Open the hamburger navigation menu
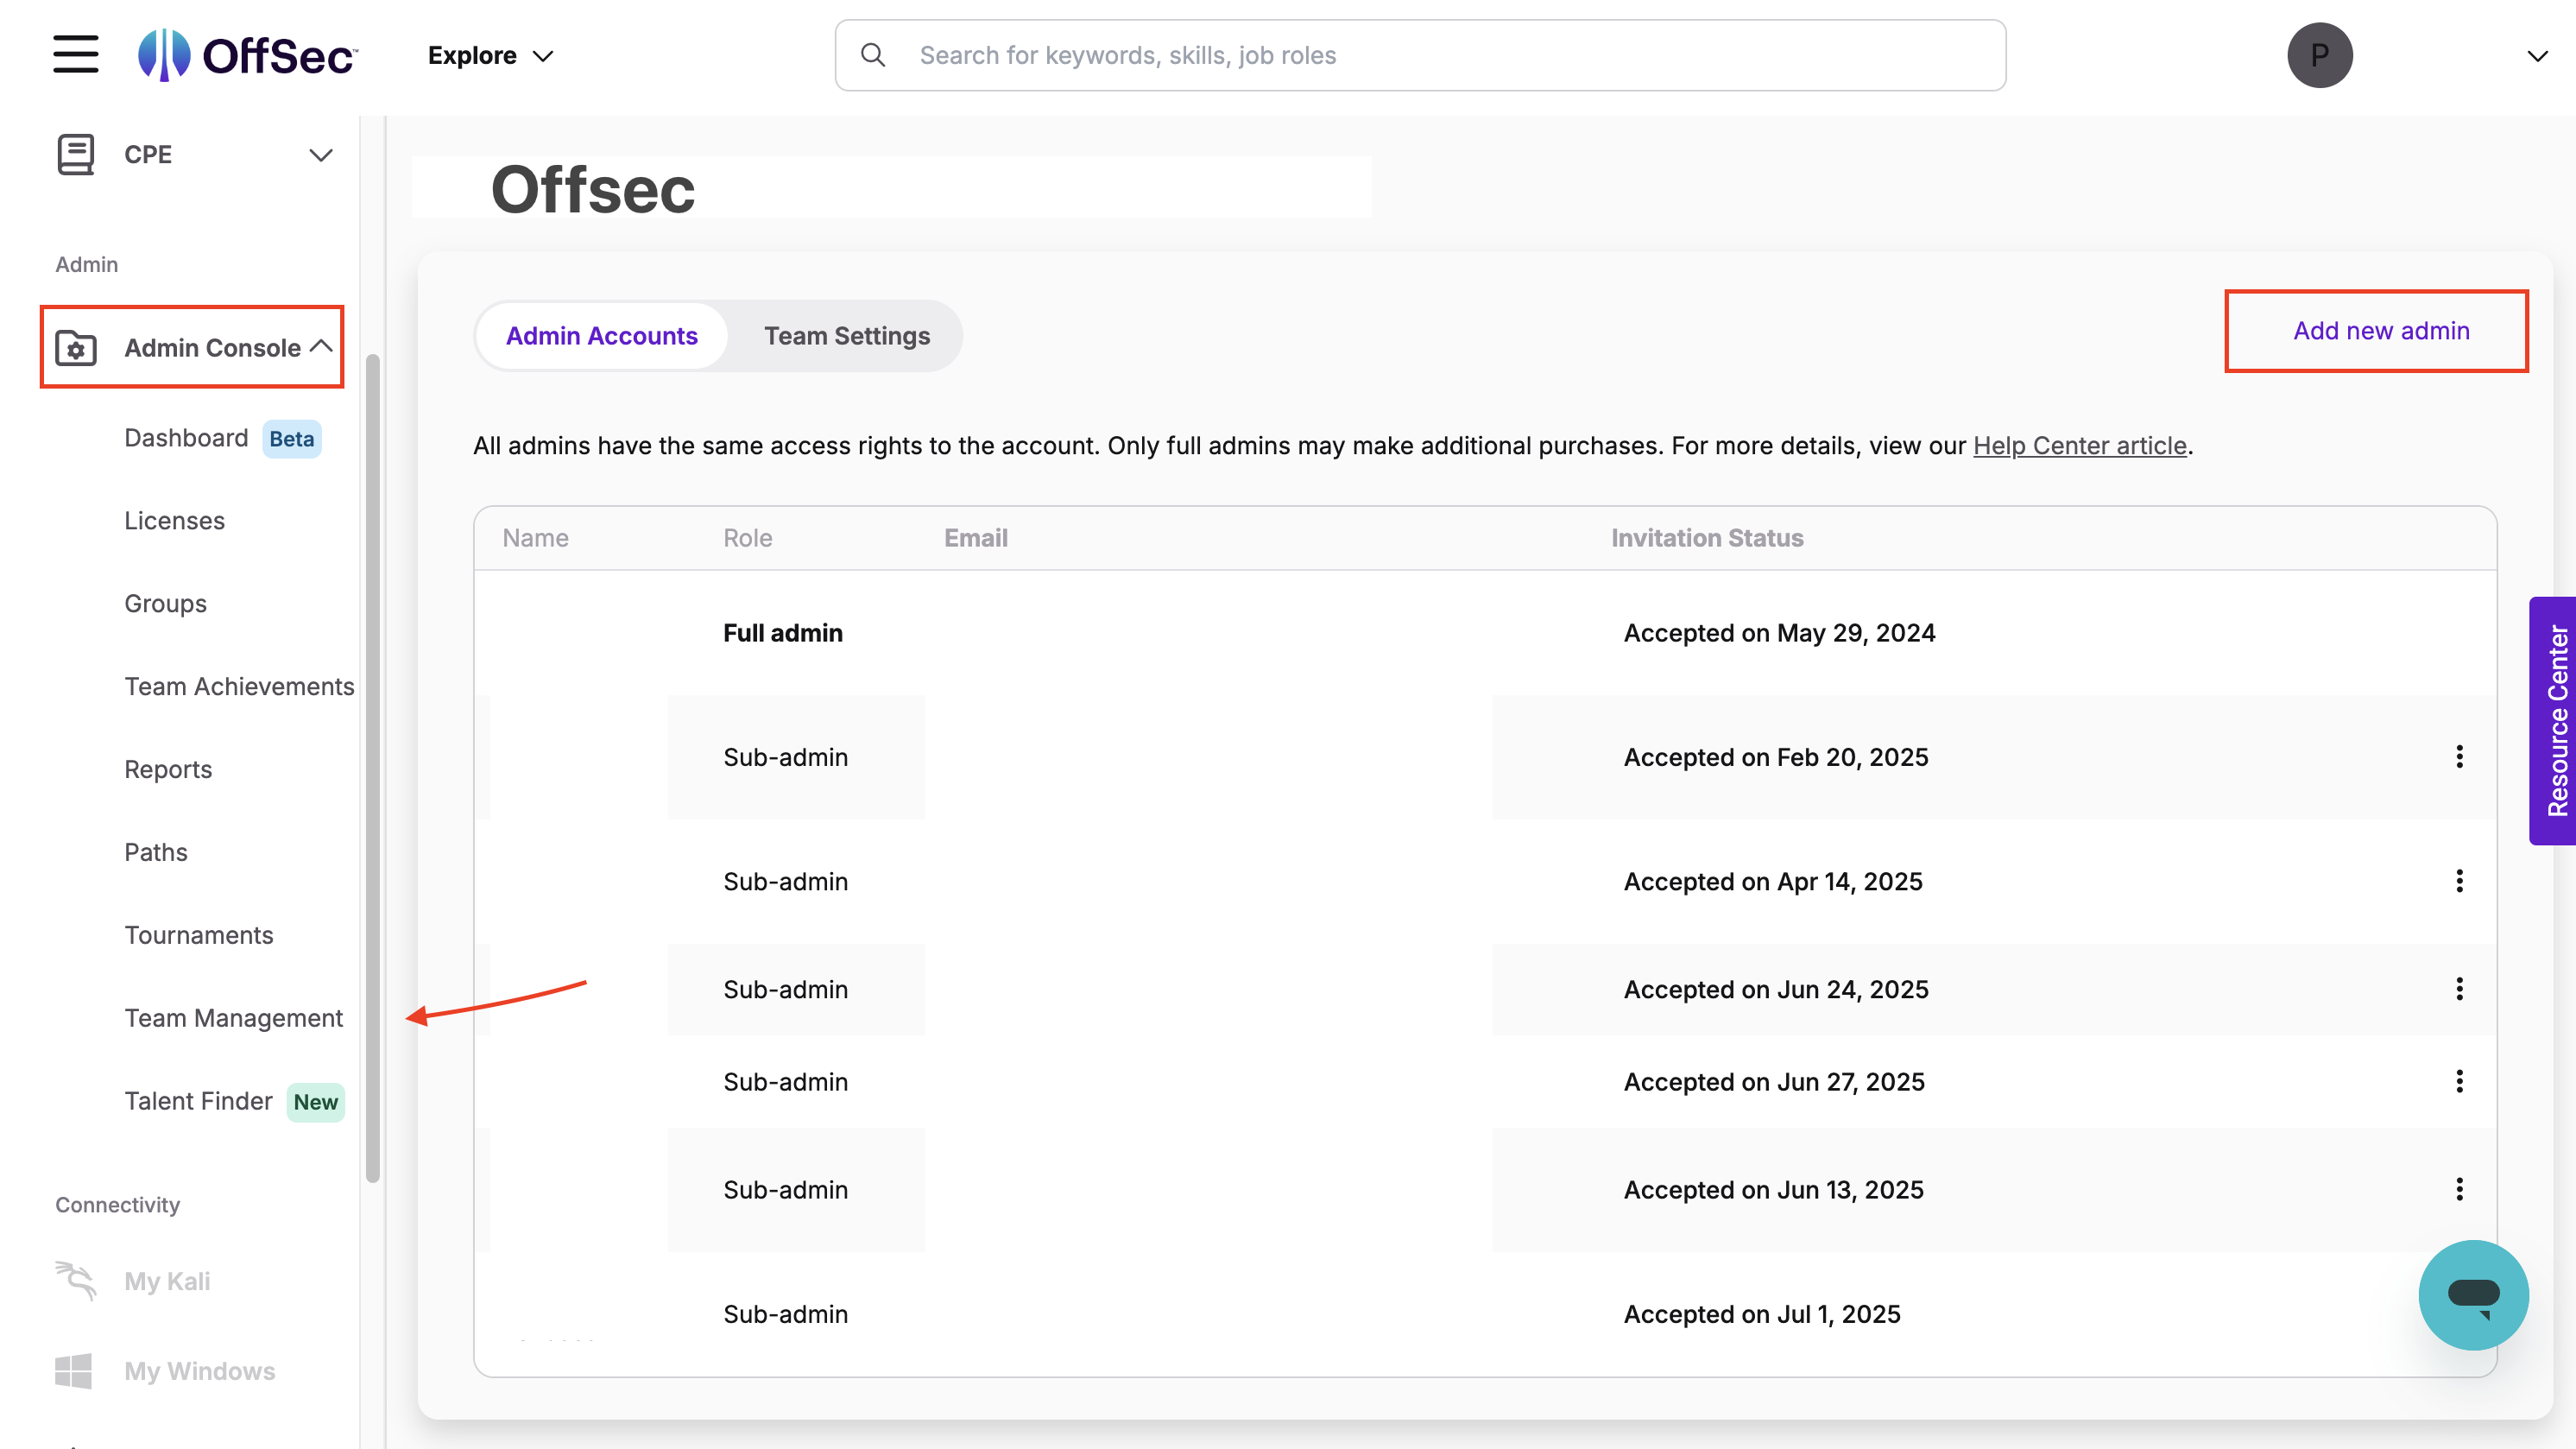Image resolution: width=2576 pixels, height=1449 pixels. [x=75, y=55]
